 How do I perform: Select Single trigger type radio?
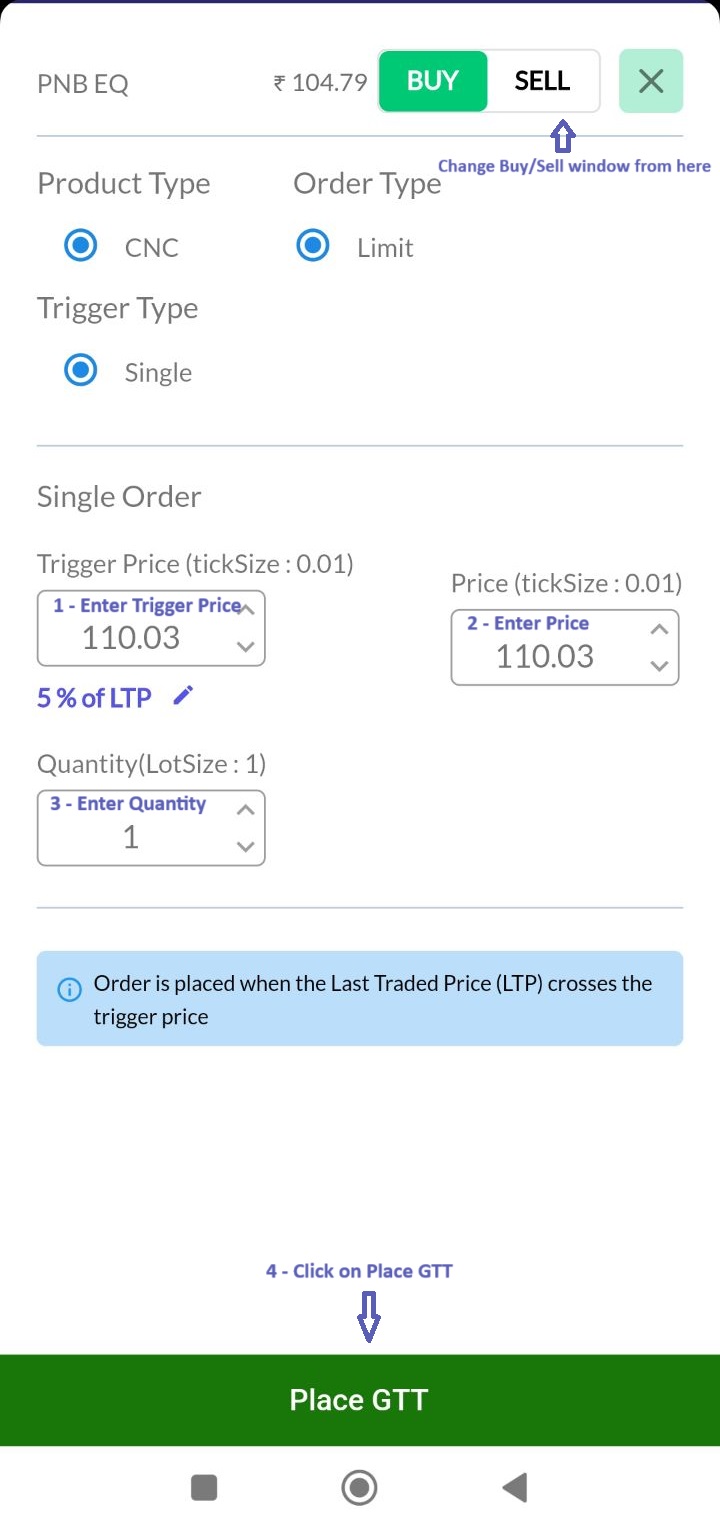[x=80, y=371]
